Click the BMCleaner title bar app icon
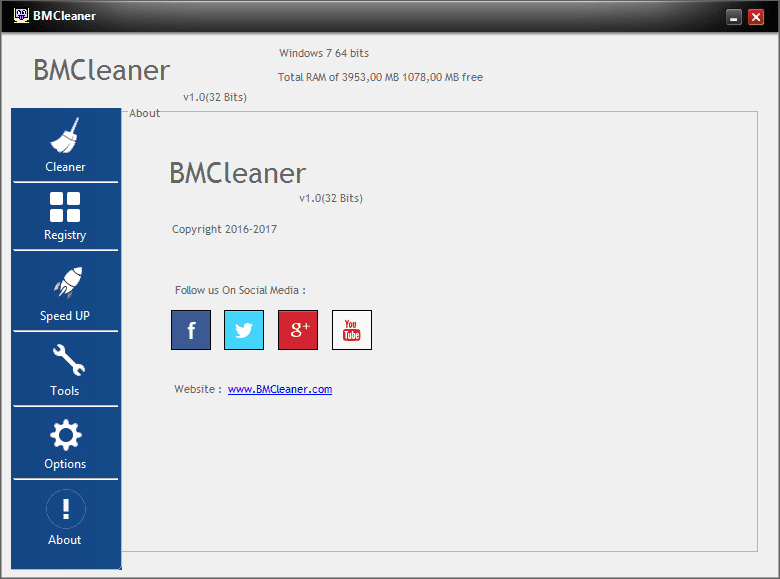Viewport: 780px width, 579px height. pyautogui.click(x=21, y=15)
